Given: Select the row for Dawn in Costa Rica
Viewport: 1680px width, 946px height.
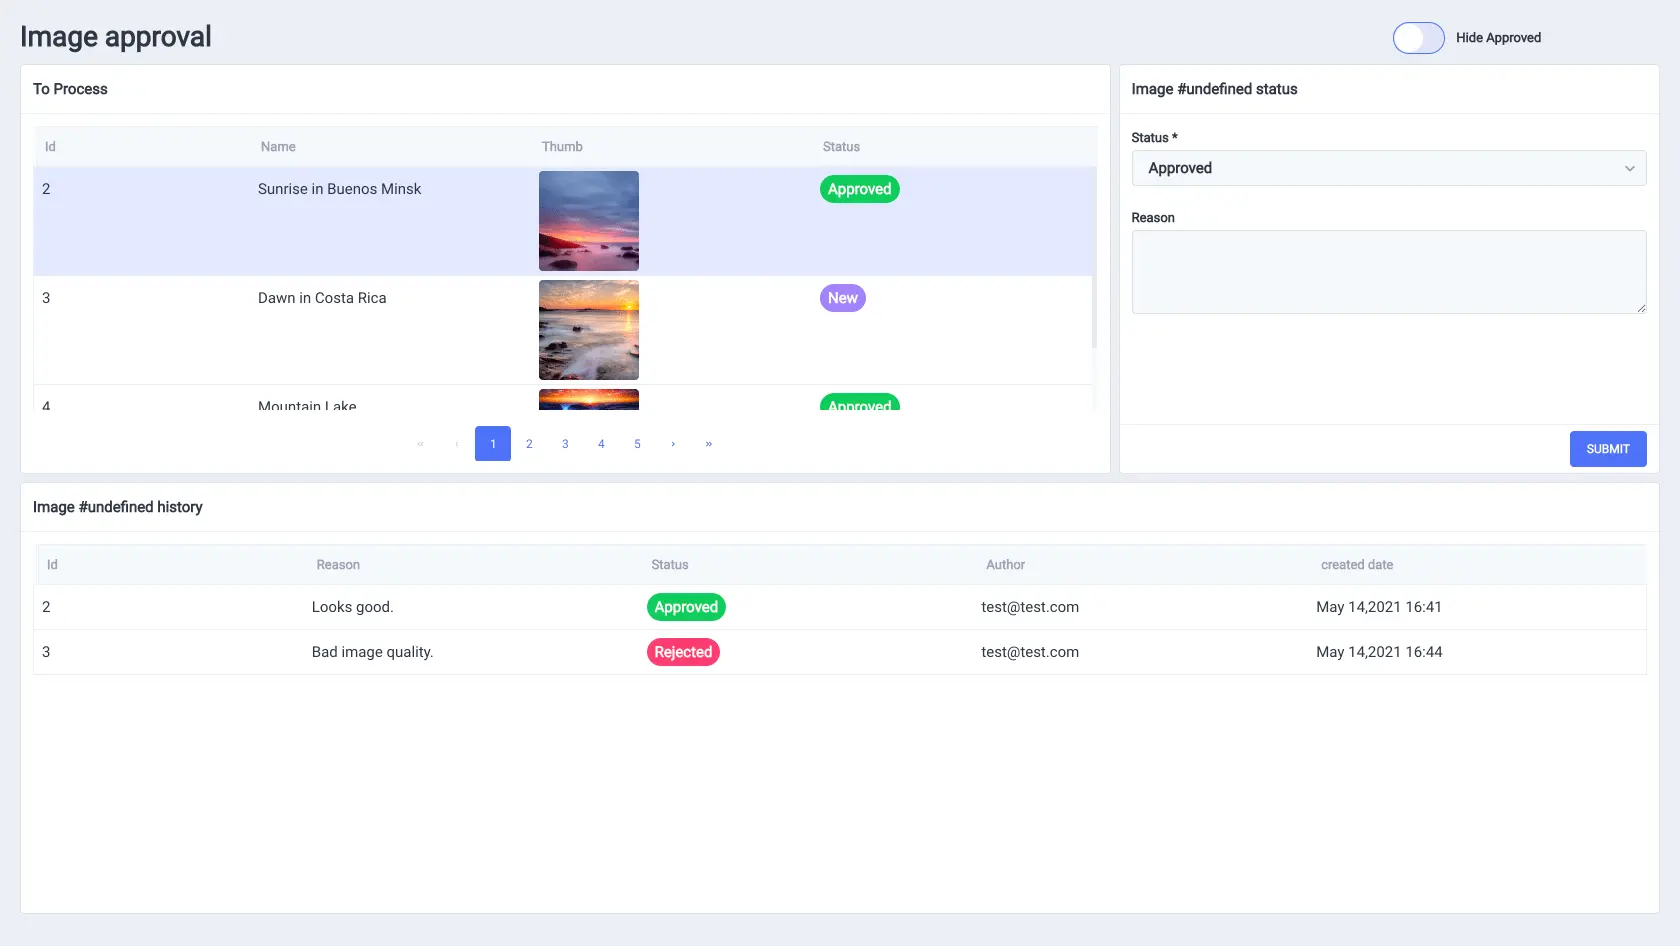Looking at the screenshot, I should (x=400, y=331).
